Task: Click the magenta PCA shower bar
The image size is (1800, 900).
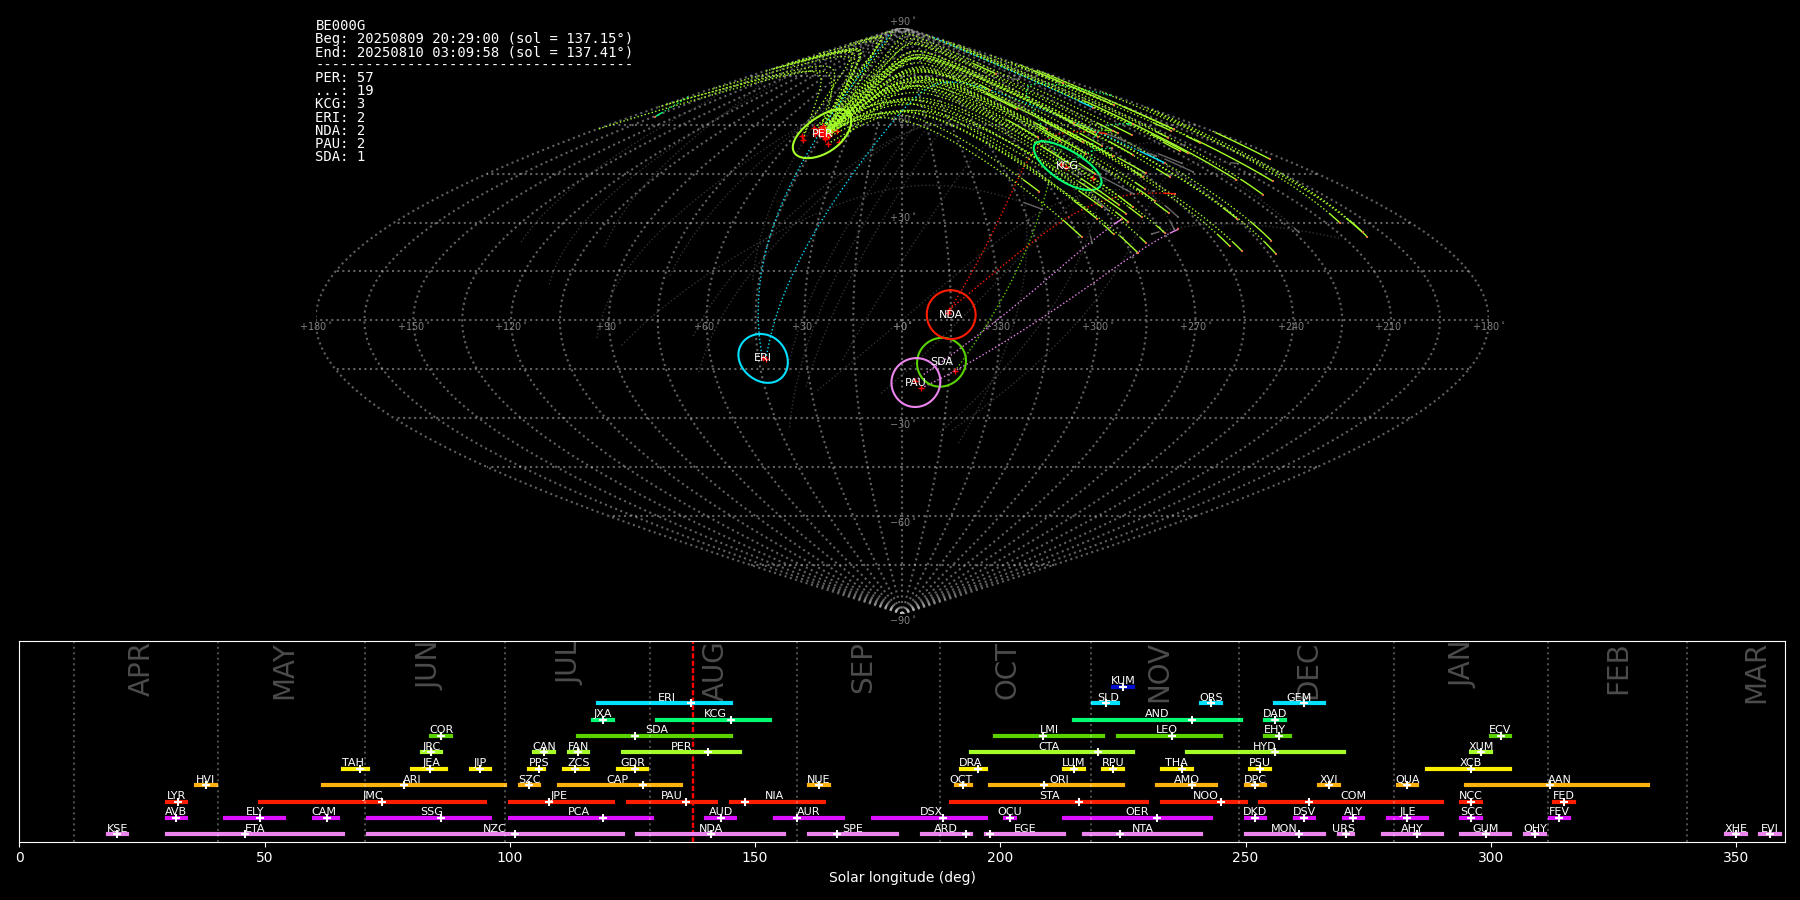Action: 581,818
